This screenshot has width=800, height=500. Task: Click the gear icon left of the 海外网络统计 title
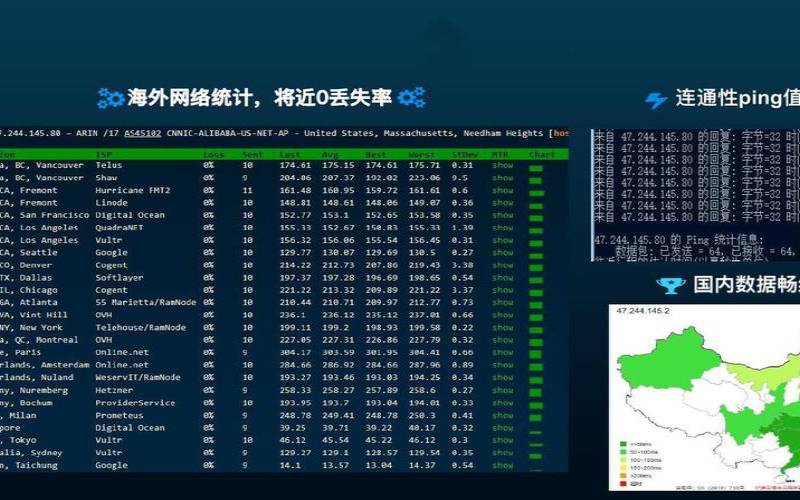point(110,98)
